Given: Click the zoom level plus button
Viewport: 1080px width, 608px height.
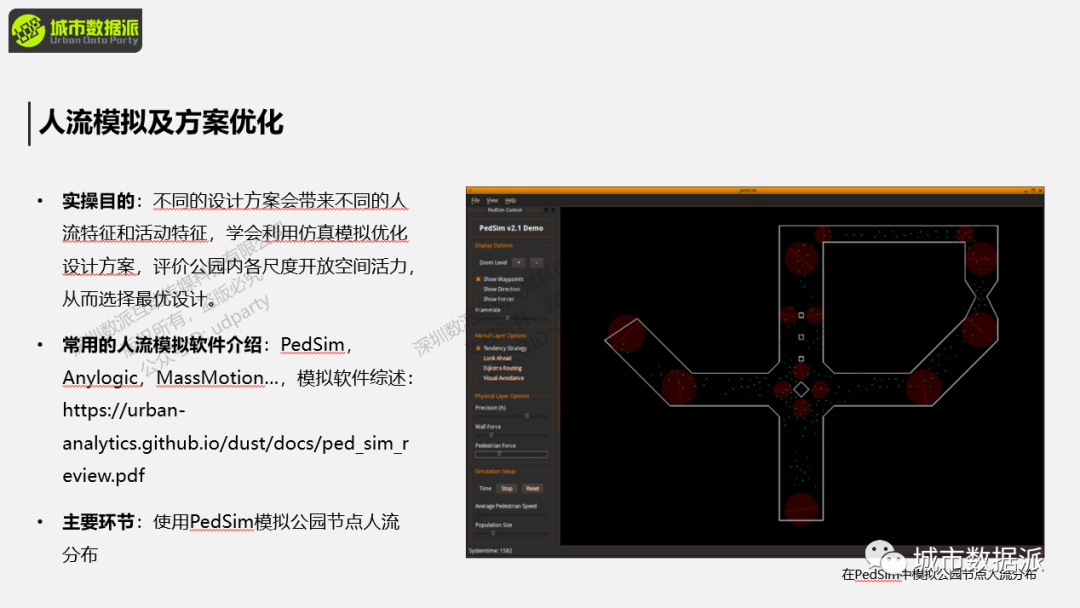Looking at the screenshot, I should [x=519, y=262].
